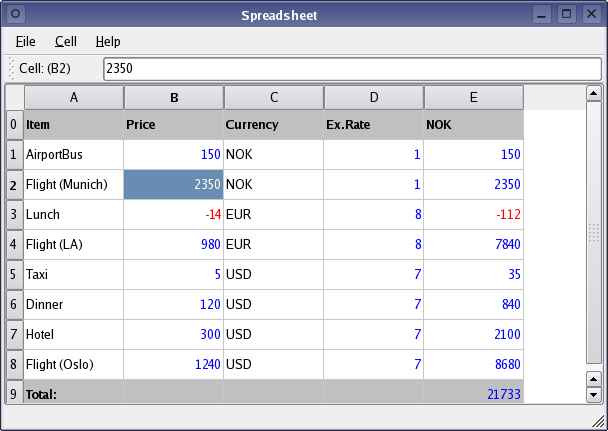Click the scrollbar down arrow at bottom
This screenshot has height=431, width=608.
click(x=593, y=395)
